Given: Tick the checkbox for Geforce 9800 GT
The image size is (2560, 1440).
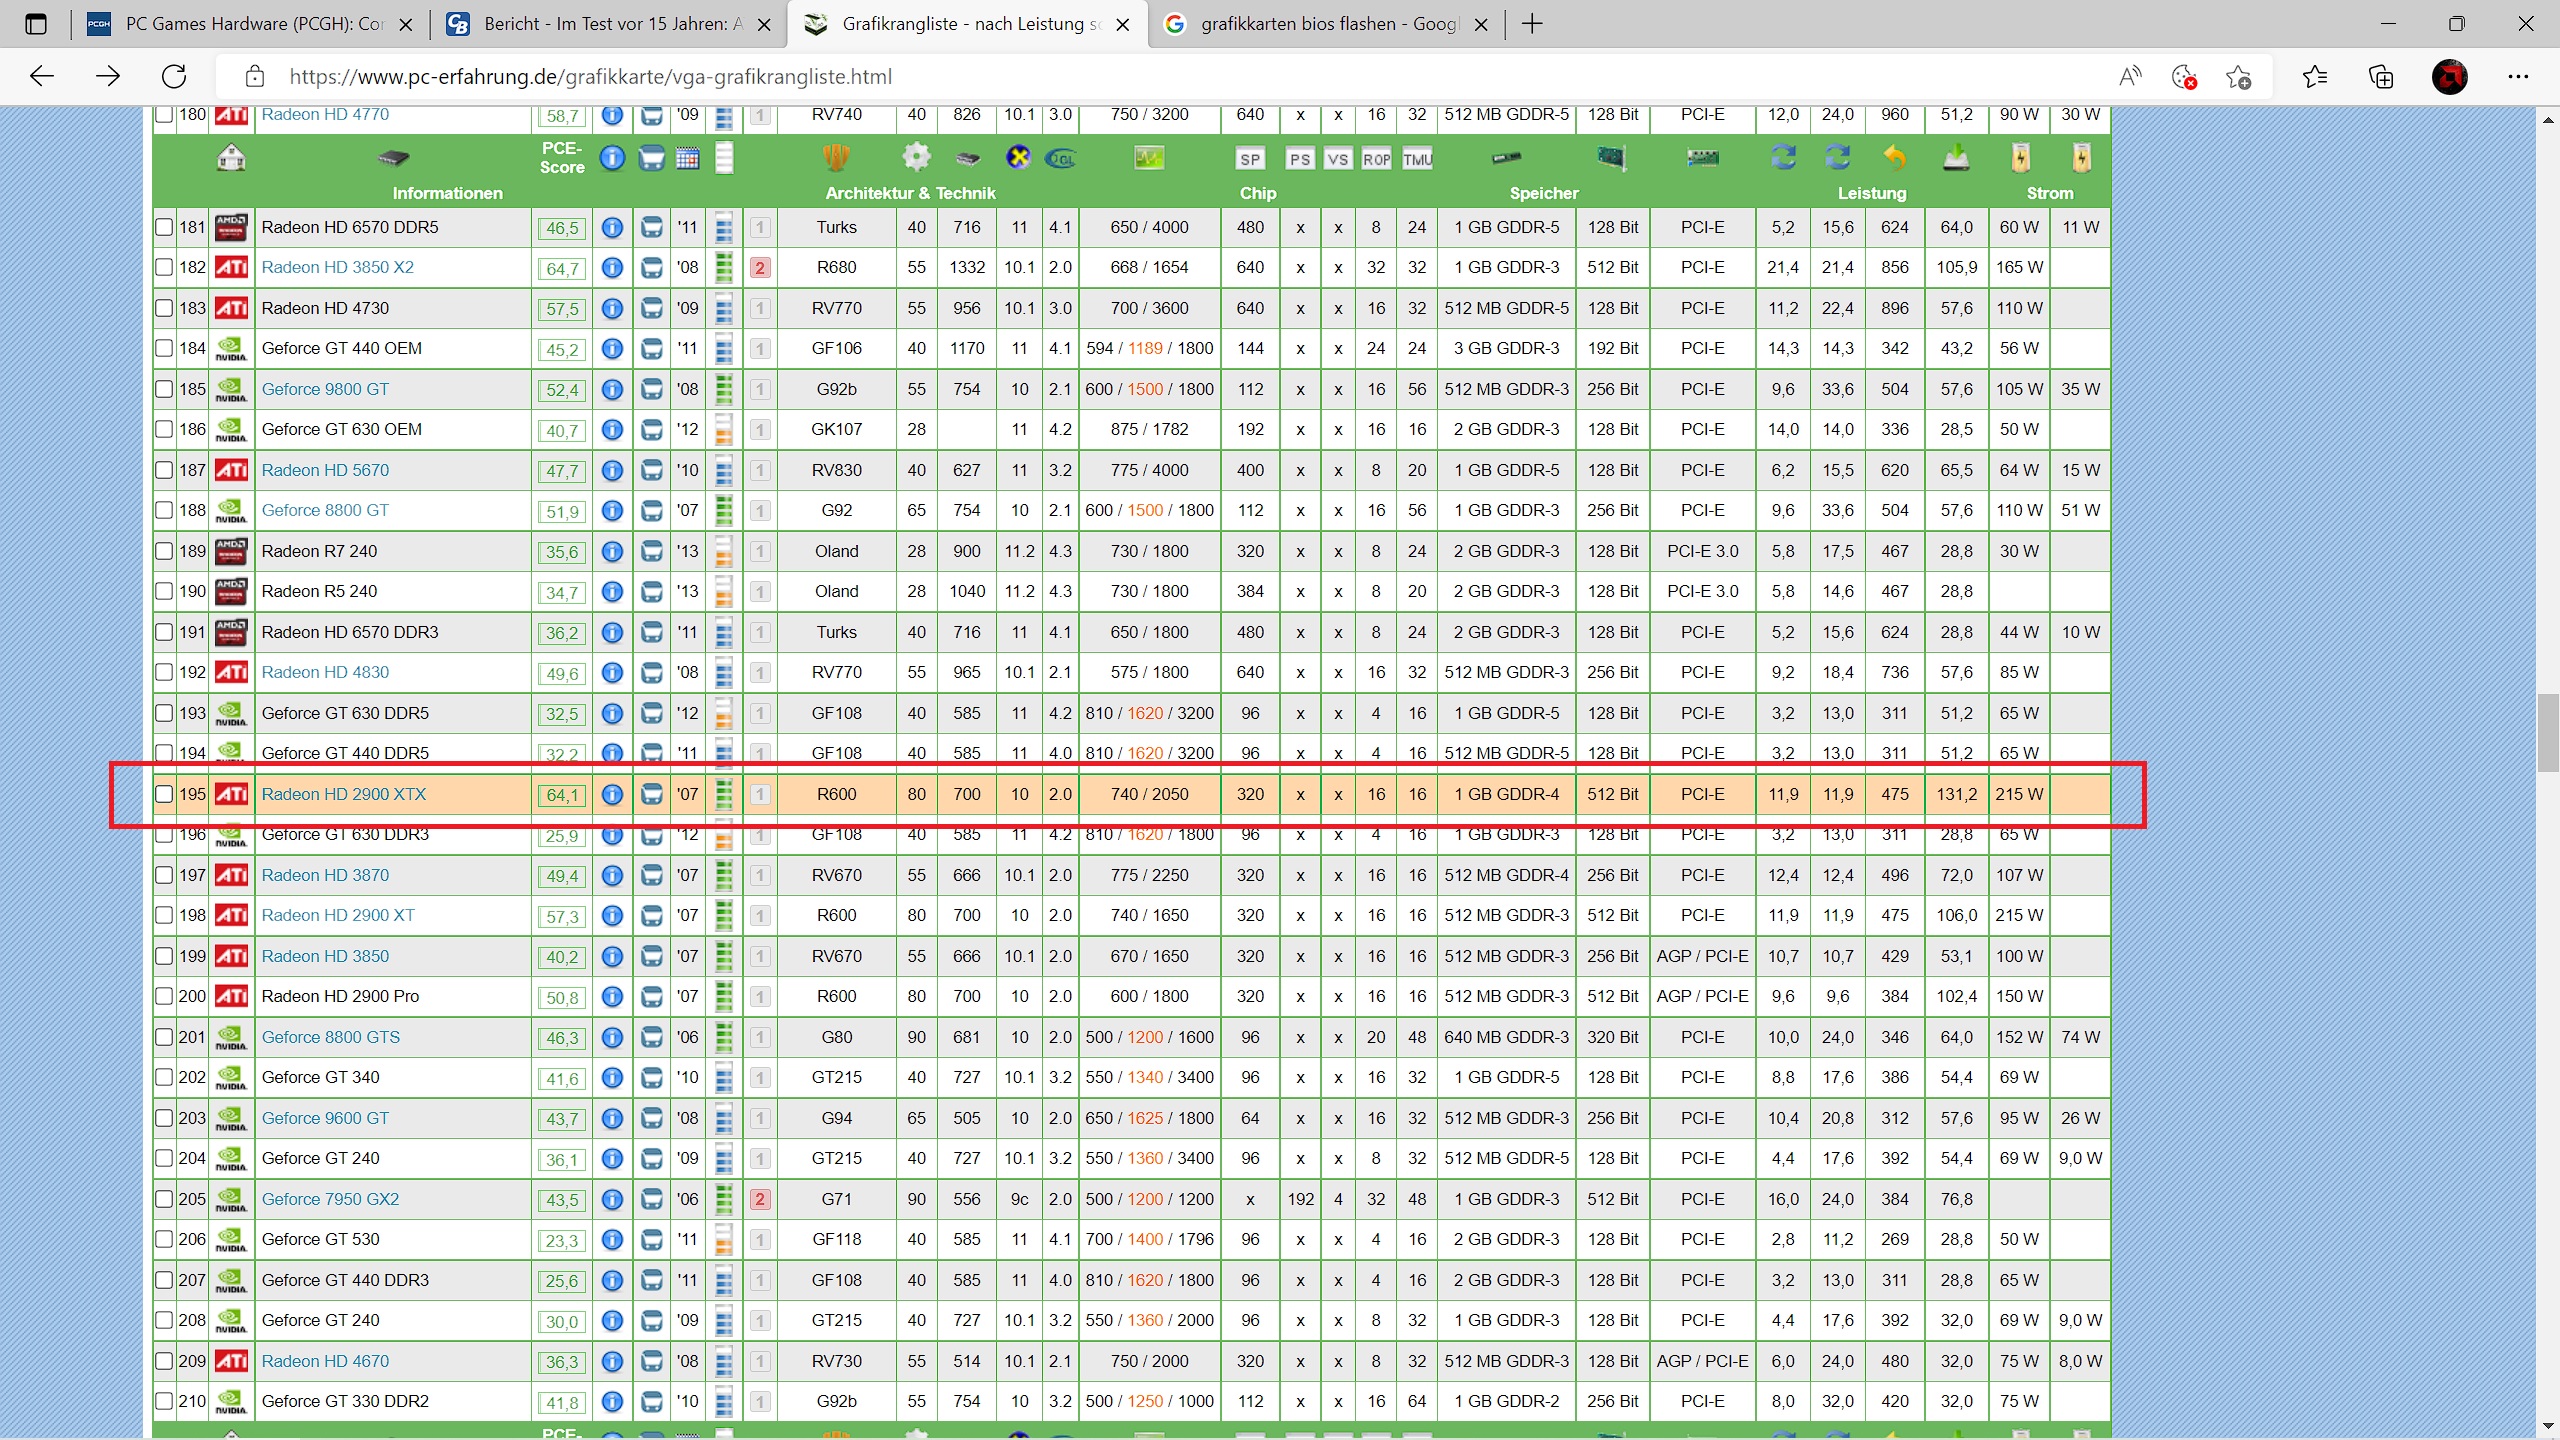Looking at the screenshot, I should tap(165, 389).
